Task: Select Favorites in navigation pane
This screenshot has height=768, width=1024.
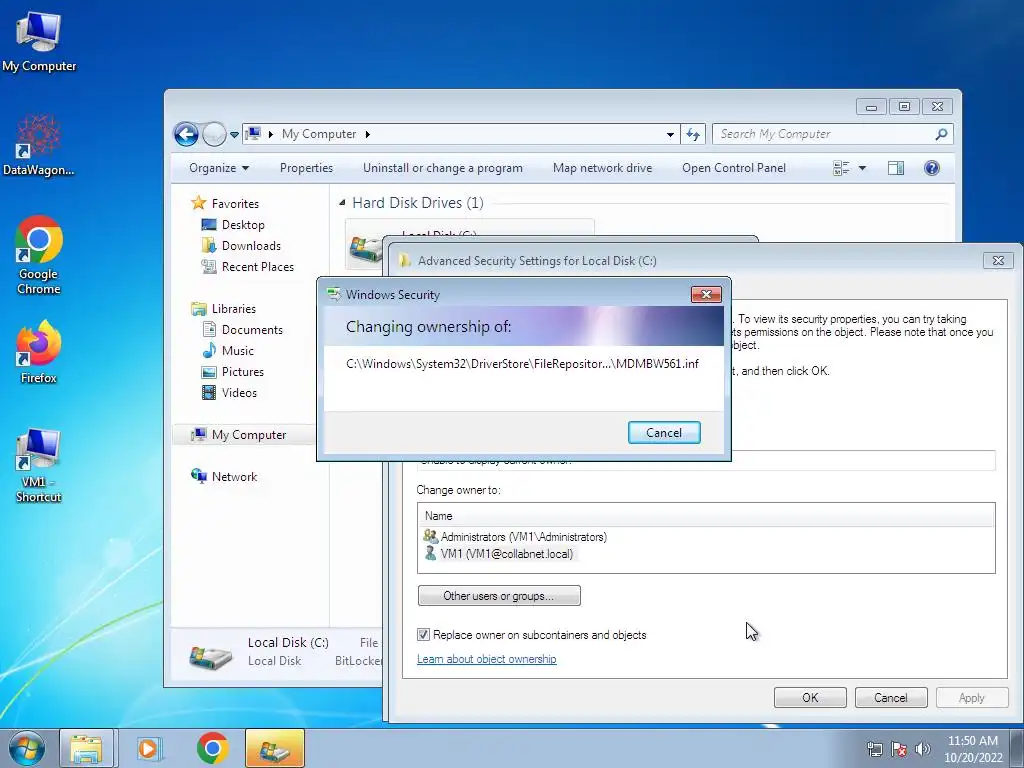Action: [226, 204]
